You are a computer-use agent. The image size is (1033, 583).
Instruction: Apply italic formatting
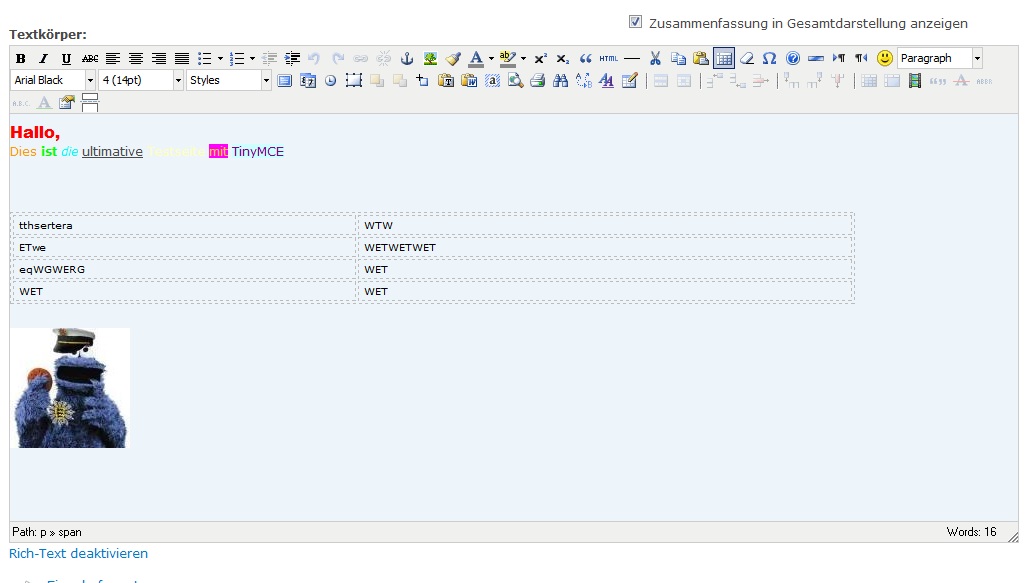pos(43,59)
